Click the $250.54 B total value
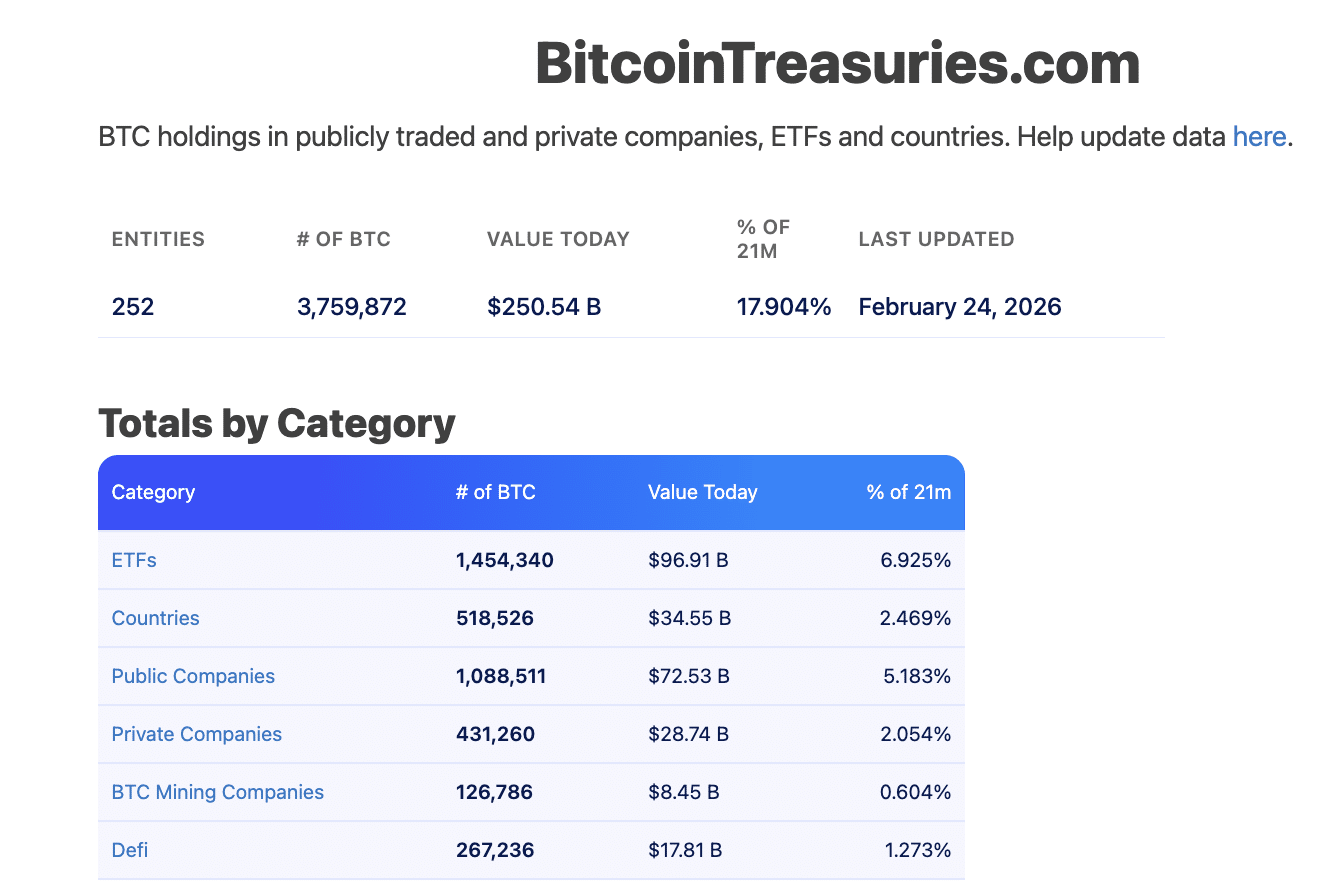Viewport: 1330px width, 888px height. [x=544, y=307]
